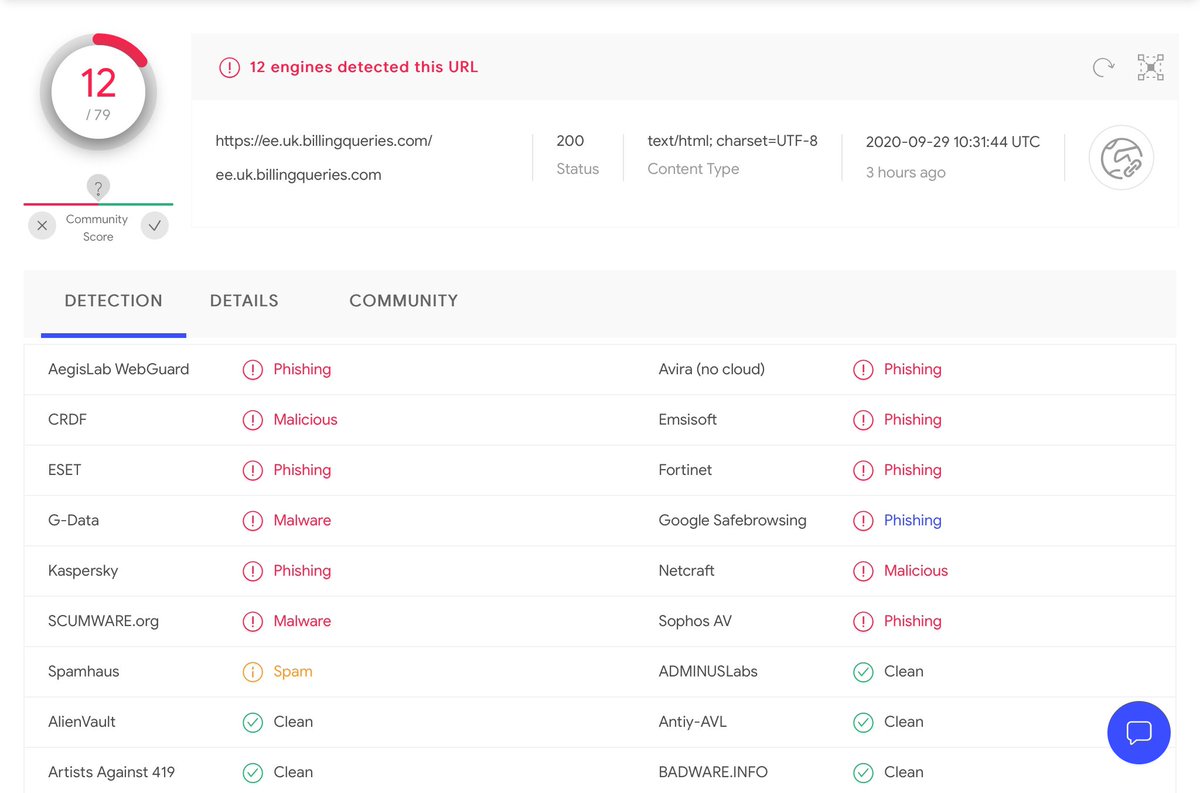This screenshot has width=1200, height=793.
Task: Click the ESET phishing alert icon
Action: 253,470
